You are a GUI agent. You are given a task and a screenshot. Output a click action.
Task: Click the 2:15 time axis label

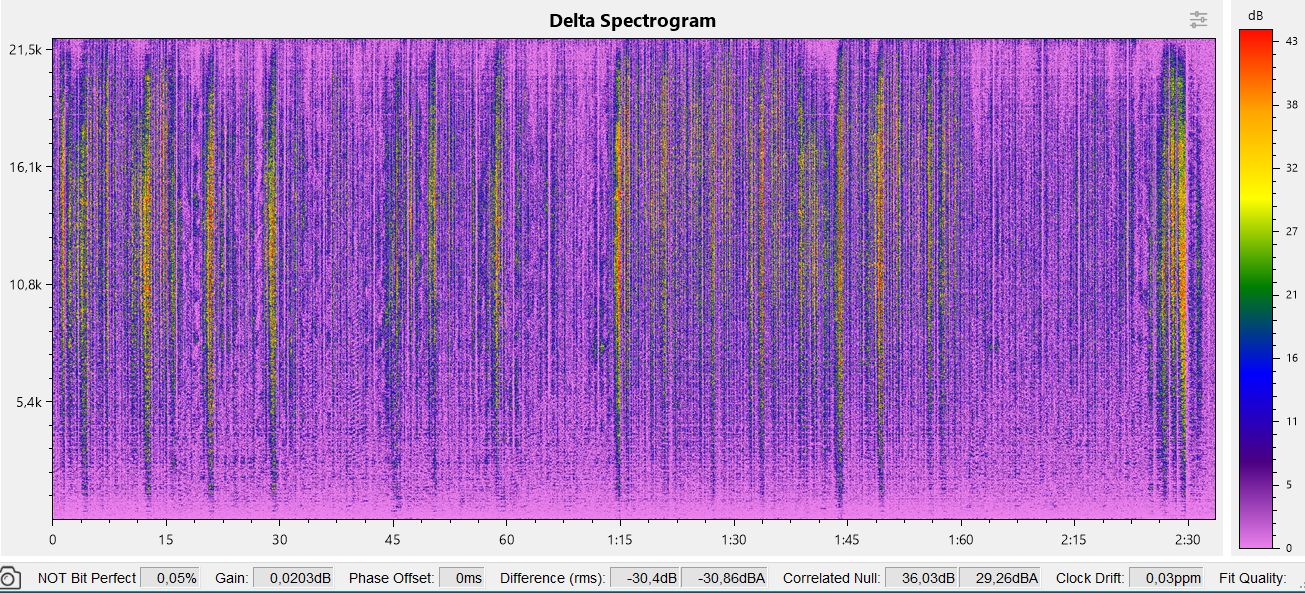click(1074, 539)
